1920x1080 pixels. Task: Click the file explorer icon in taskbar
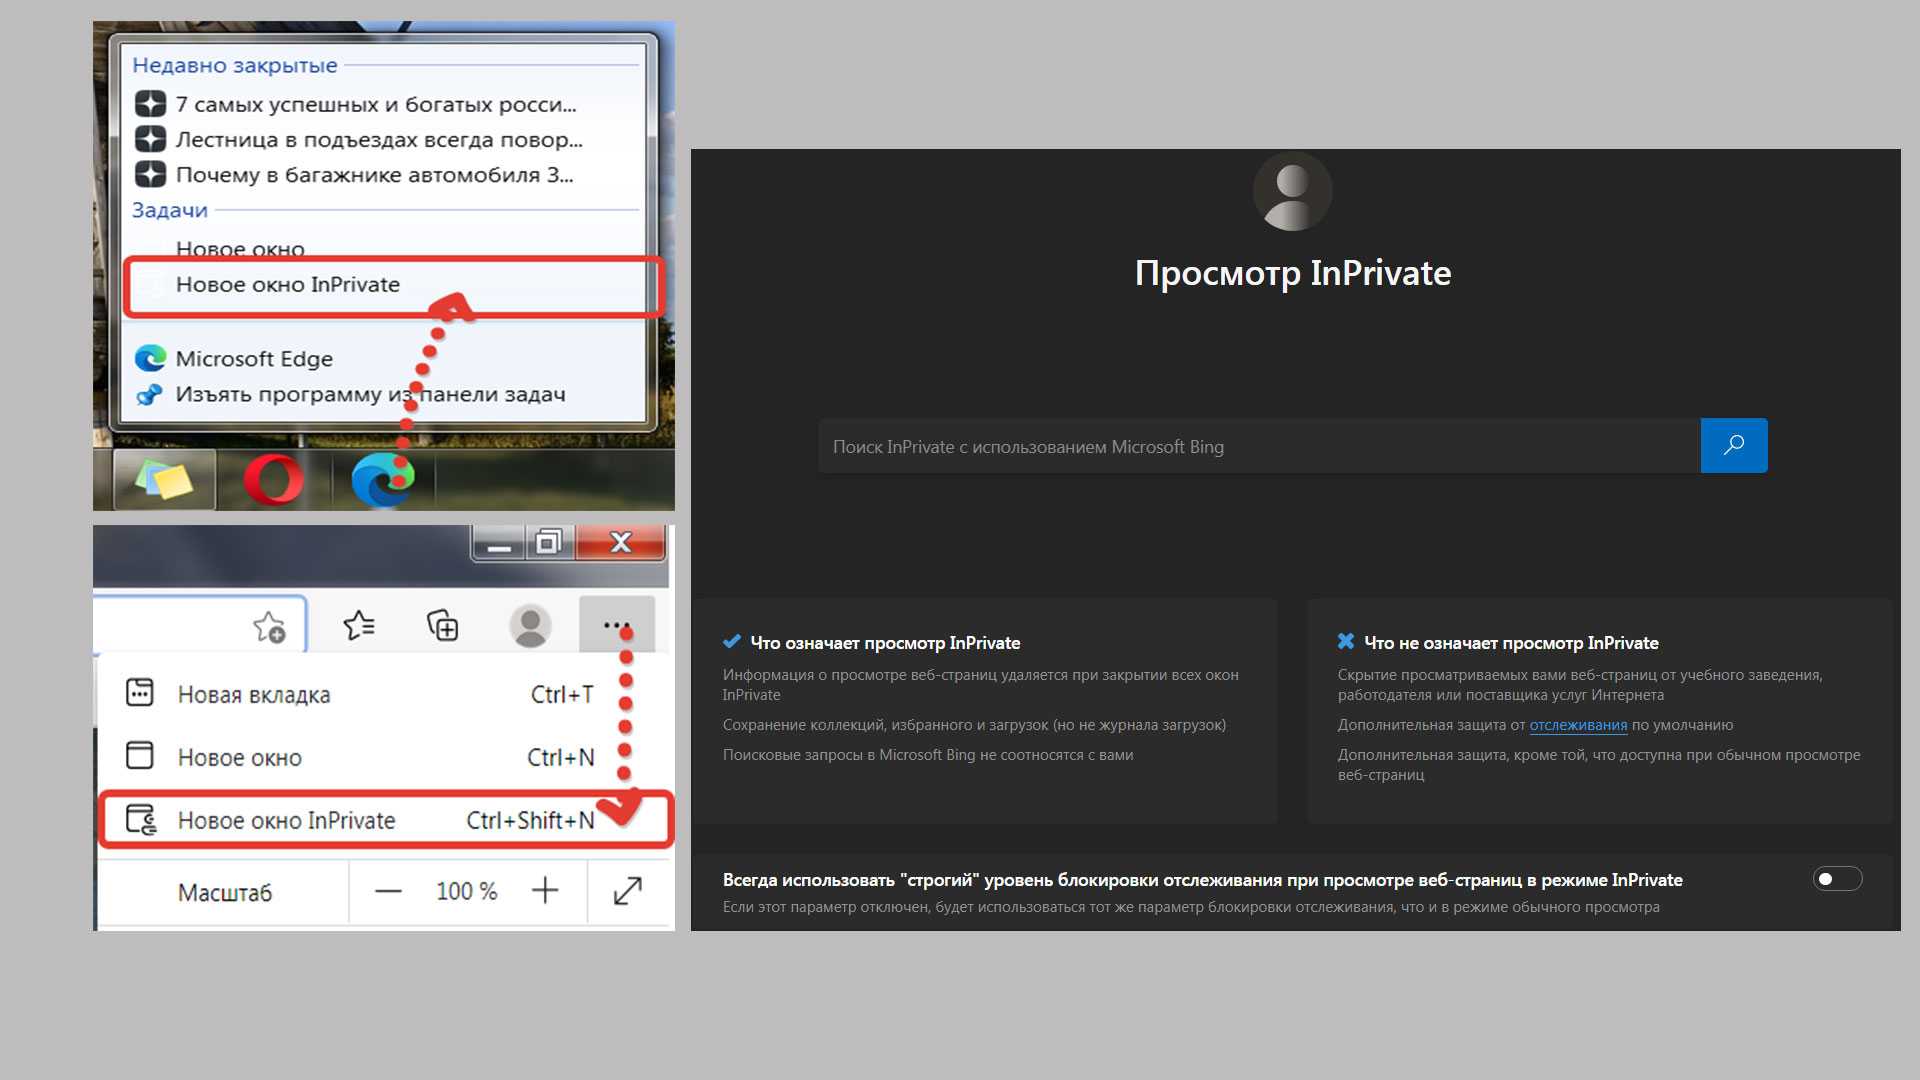click(x=156, y=479)
